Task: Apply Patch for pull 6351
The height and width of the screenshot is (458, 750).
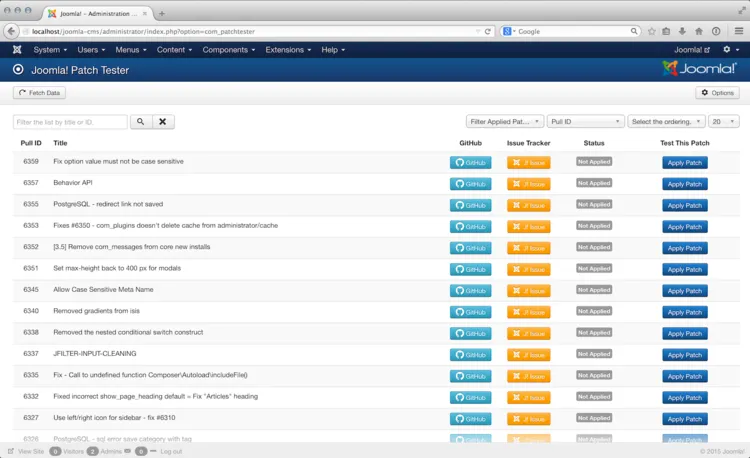Action: point(684,270)
